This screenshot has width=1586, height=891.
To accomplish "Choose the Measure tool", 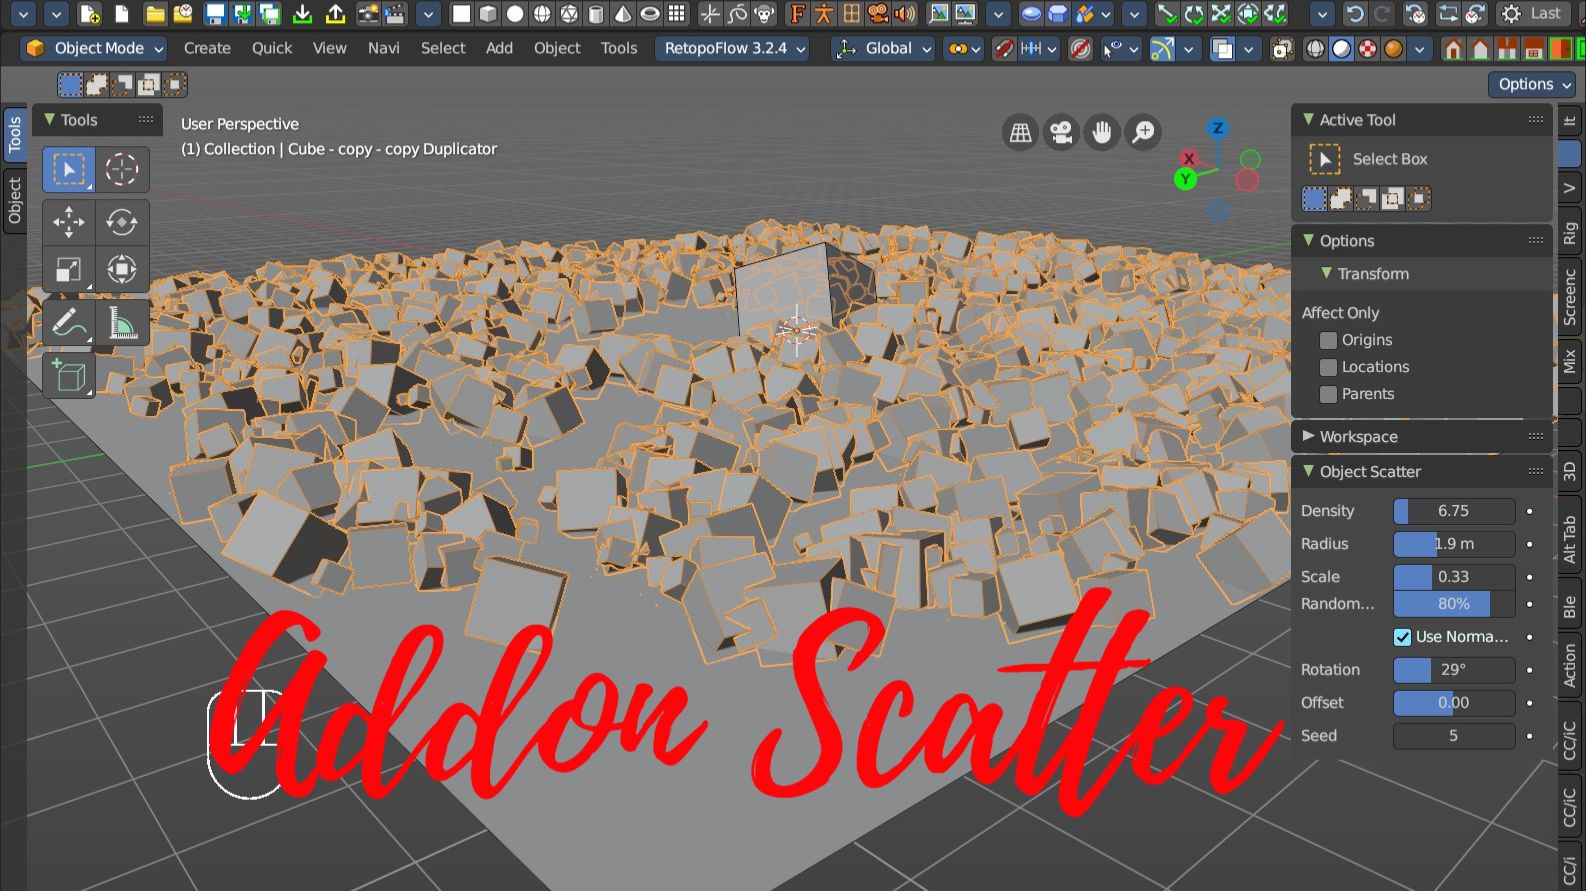I will (122, 323).
